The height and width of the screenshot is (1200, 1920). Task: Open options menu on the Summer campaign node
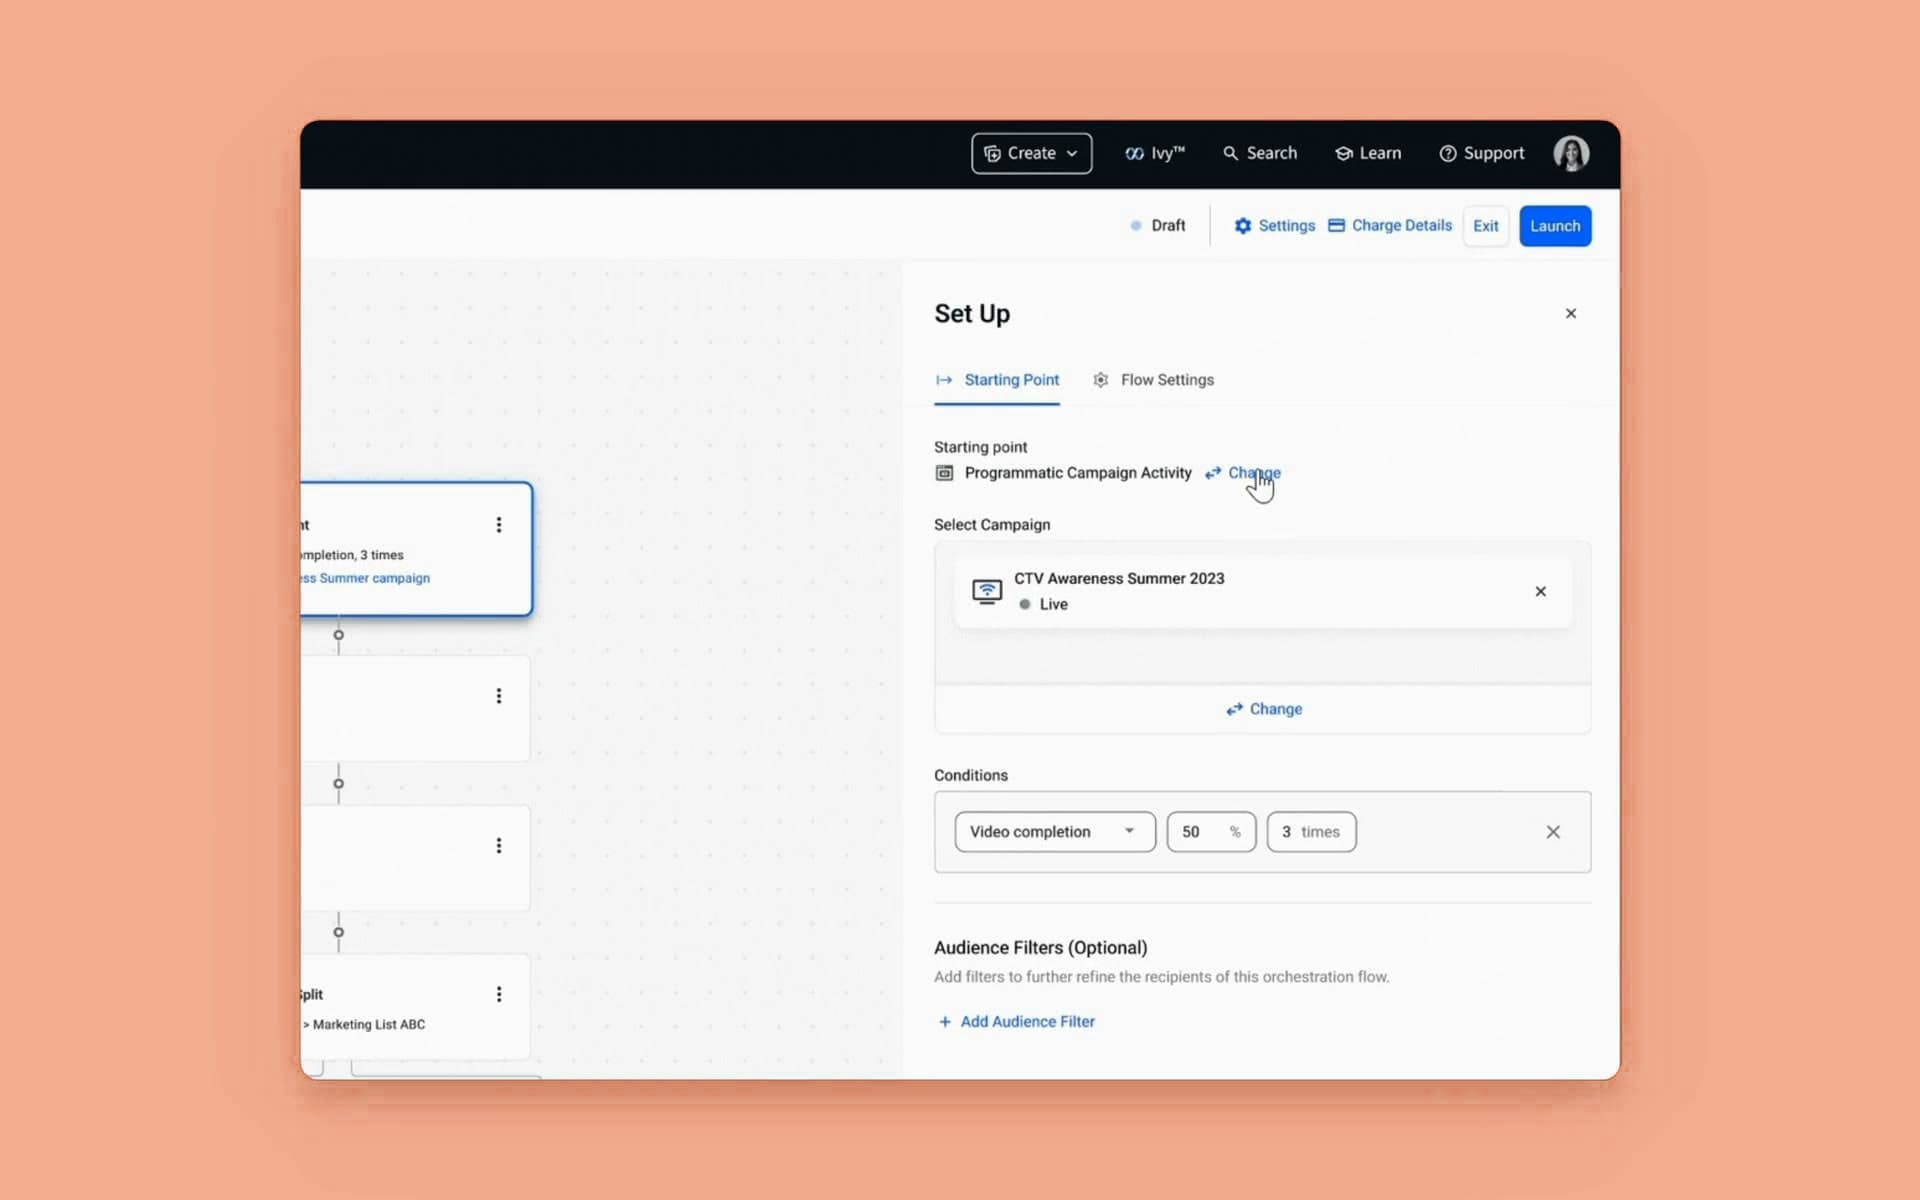tap(499, 525)
